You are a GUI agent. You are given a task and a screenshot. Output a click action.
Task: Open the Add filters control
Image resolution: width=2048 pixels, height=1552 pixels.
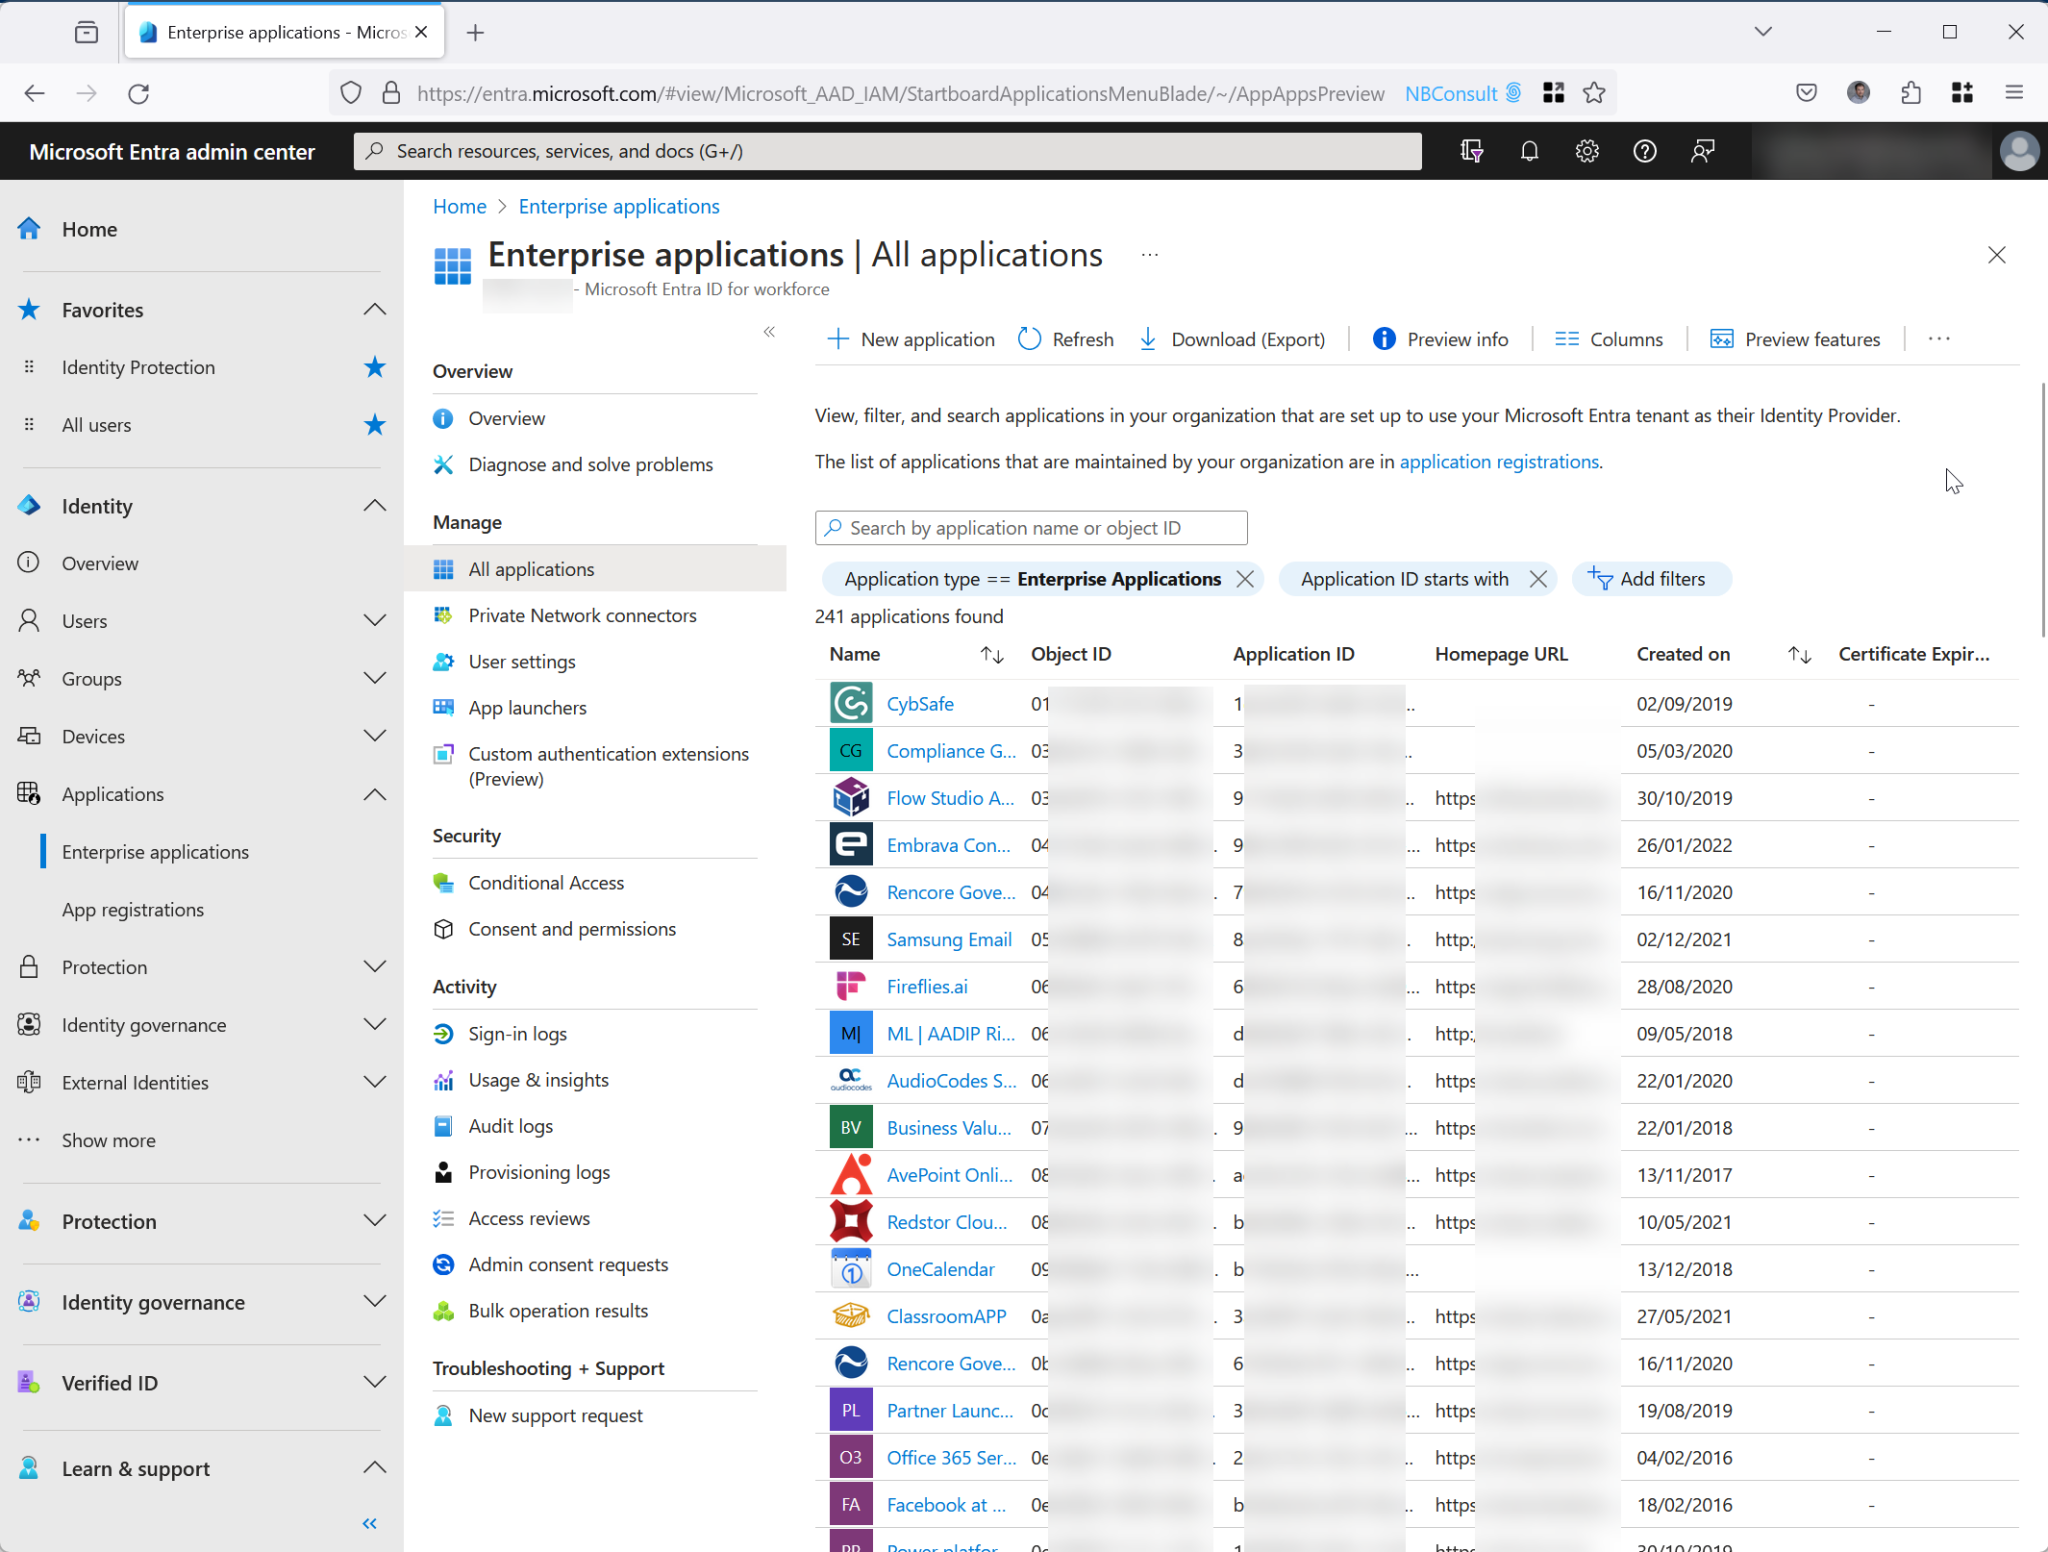coord(1651,579)
